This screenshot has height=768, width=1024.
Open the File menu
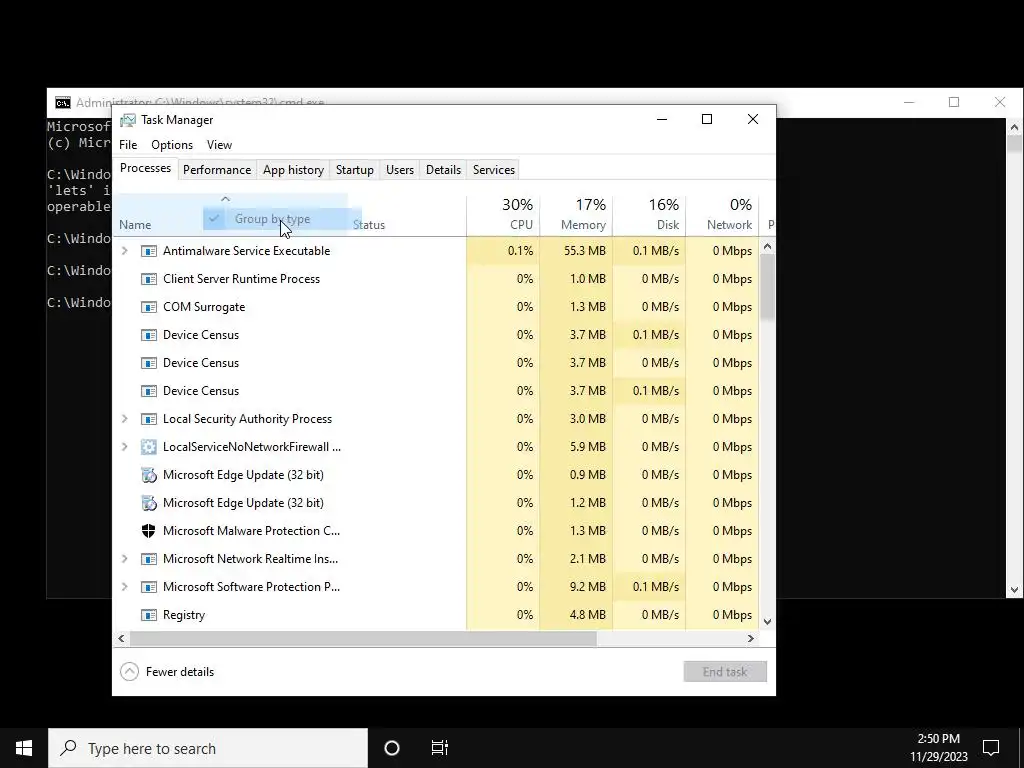coord(128,145)
